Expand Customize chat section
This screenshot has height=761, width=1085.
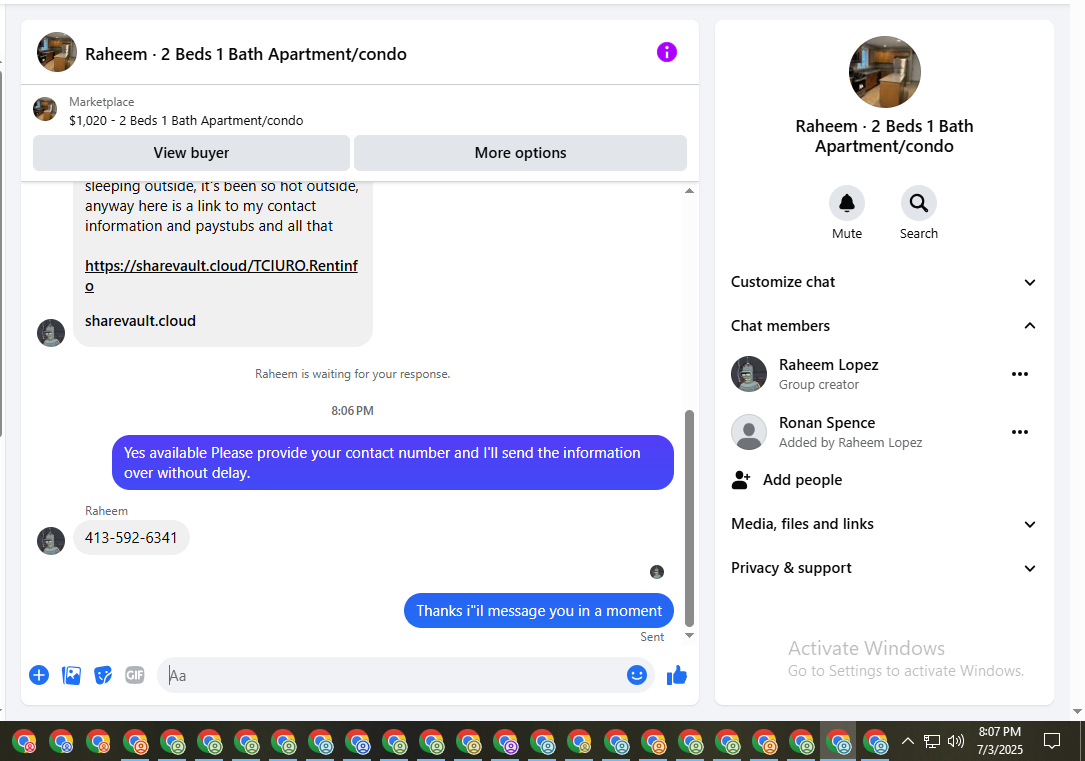[884, 282]
